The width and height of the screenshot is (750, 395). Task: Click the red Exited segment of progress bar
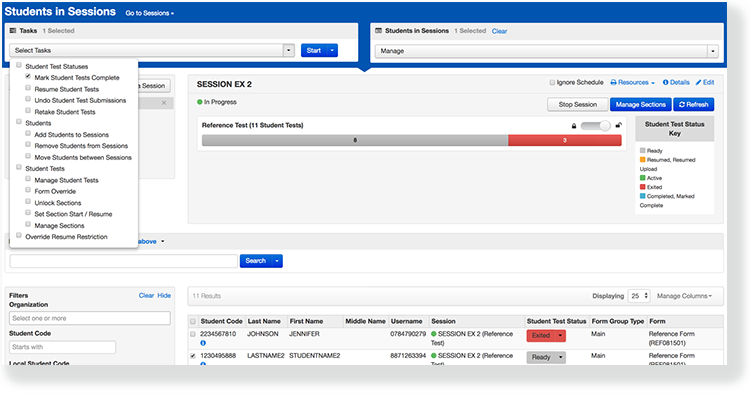click(x=564, y=140)
